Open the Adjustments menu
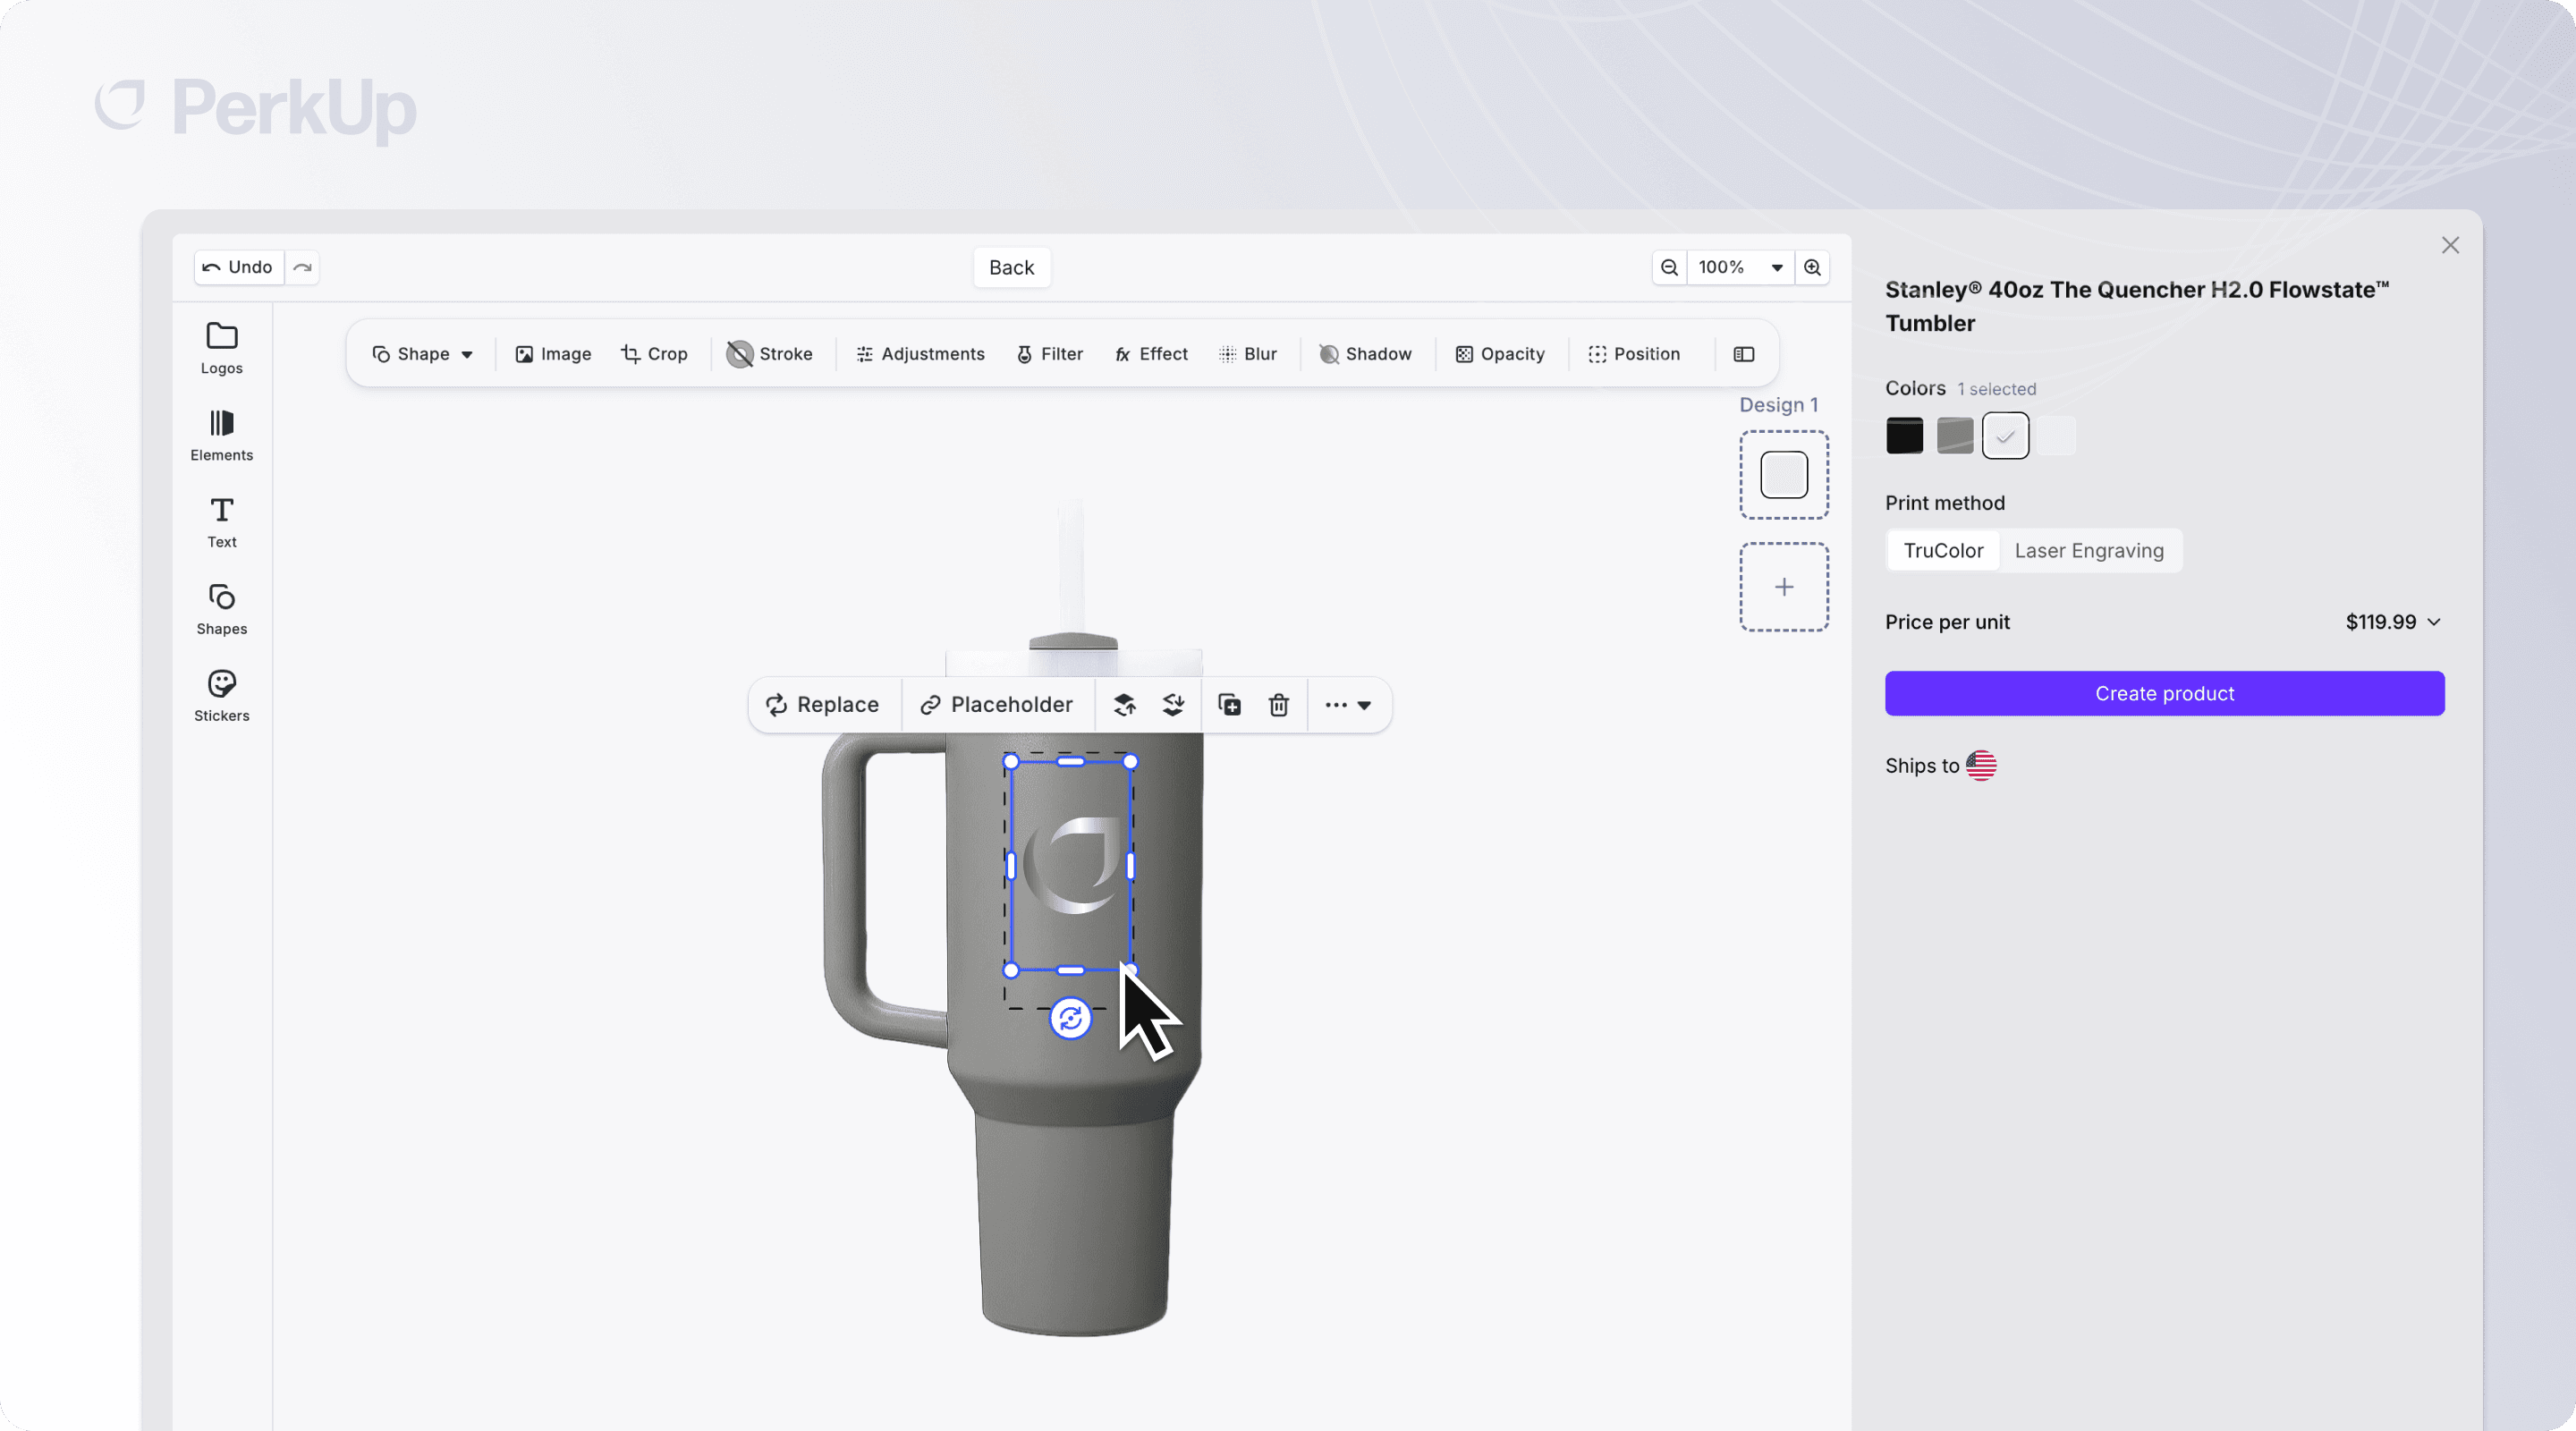 pyautogui.click(x=920, y=354)
